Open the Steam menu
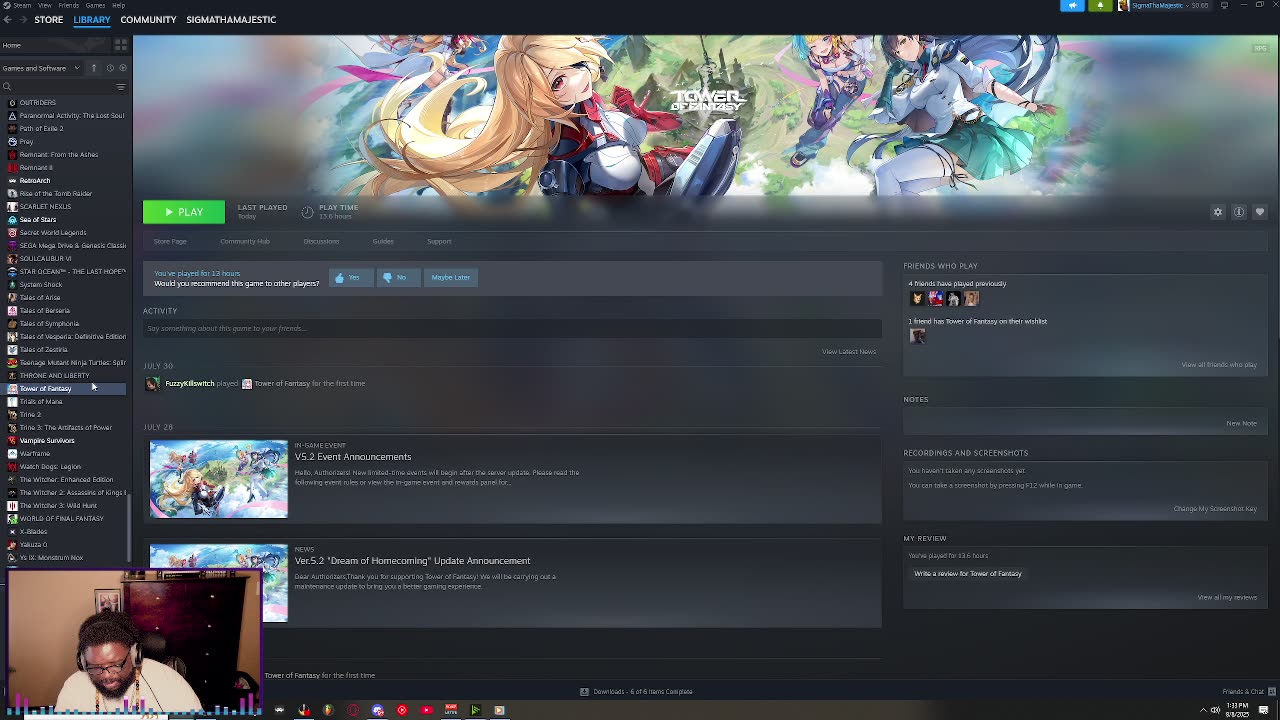 [x=22, y=5]
